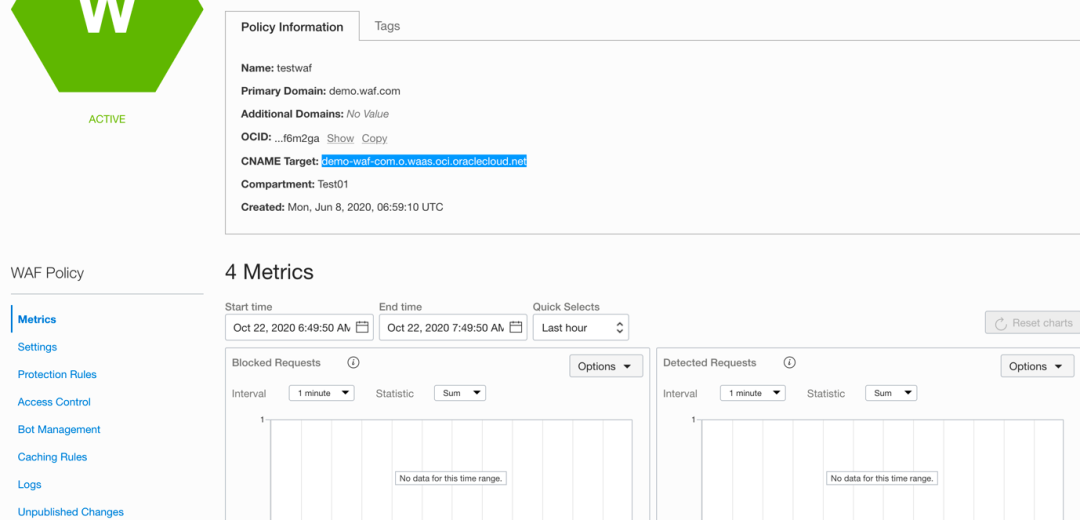This screenshot has height=520, width=1080.
Task: Copy the OCID value
Action: (374, 138)
